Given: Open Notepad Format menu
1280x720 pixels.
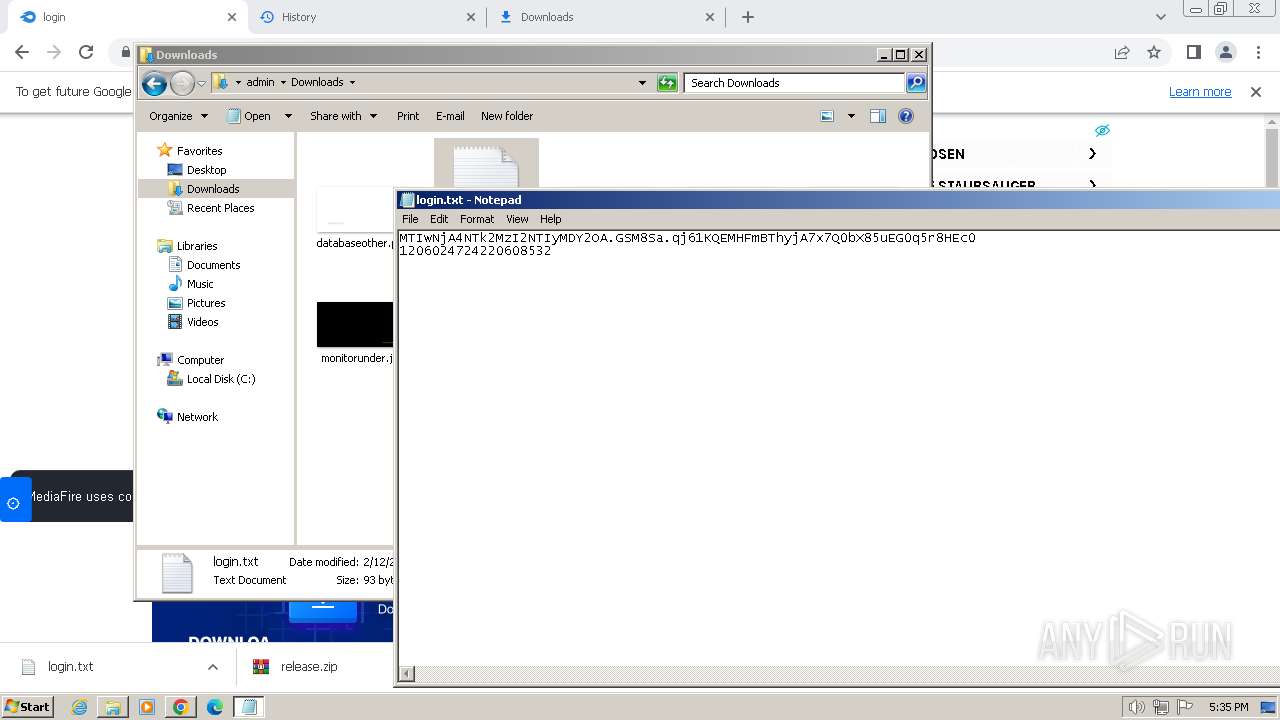Looking at the screenshot, I should click(477, 219).
